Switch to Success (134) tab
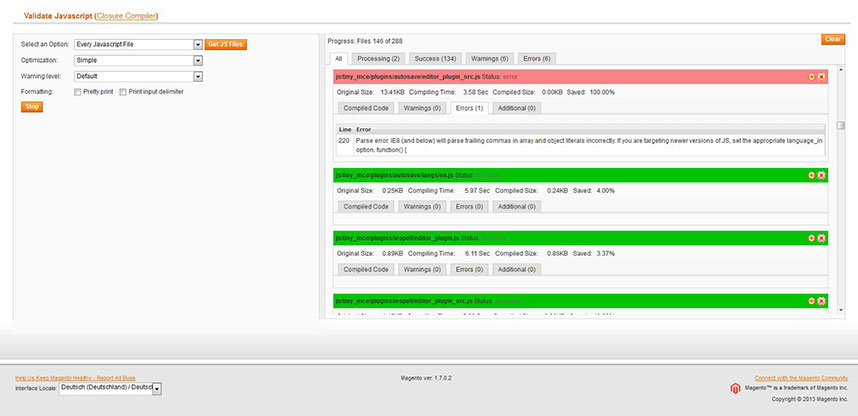Screen dimensions: 858x416 (x=435, y=59)
